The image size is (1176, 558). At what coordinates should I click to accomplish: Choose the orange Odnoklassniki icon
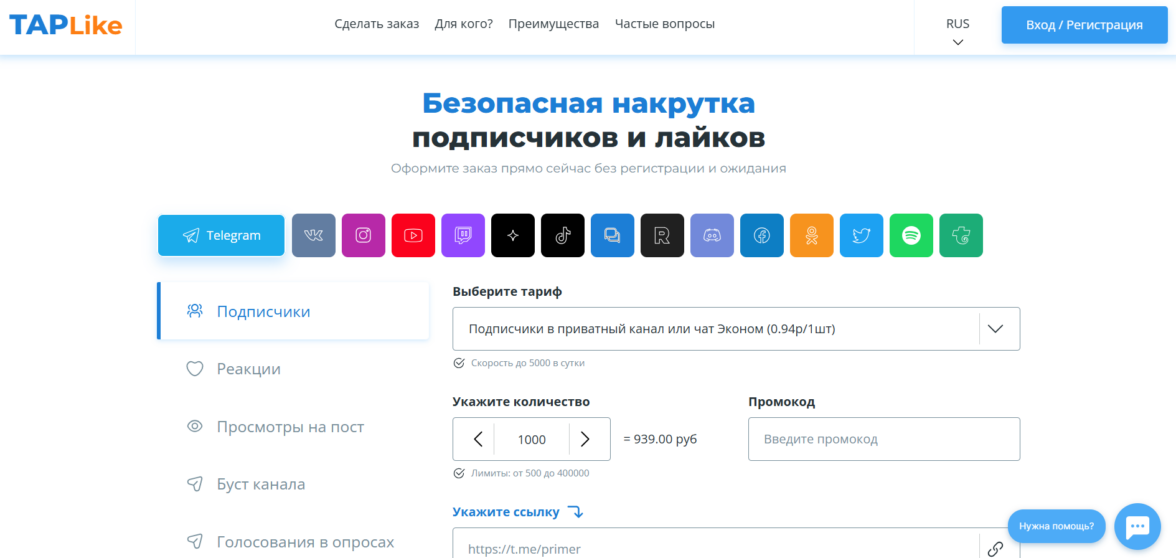[x=812, y=236]
